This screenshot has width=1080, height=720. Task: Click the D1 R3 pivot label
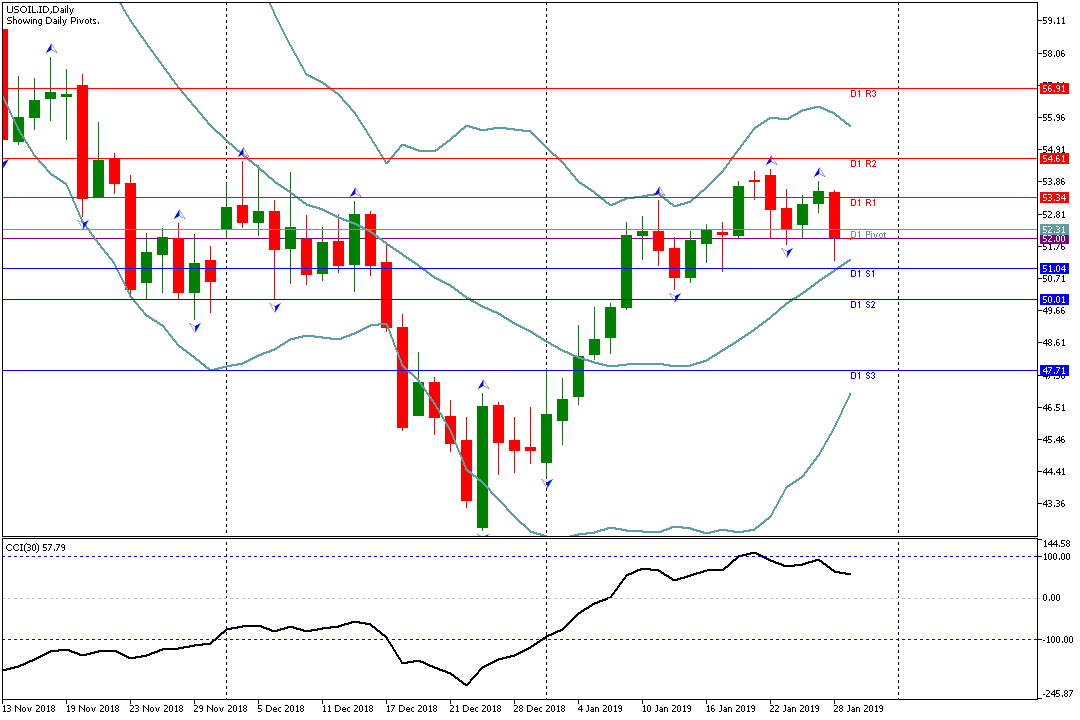863,93
